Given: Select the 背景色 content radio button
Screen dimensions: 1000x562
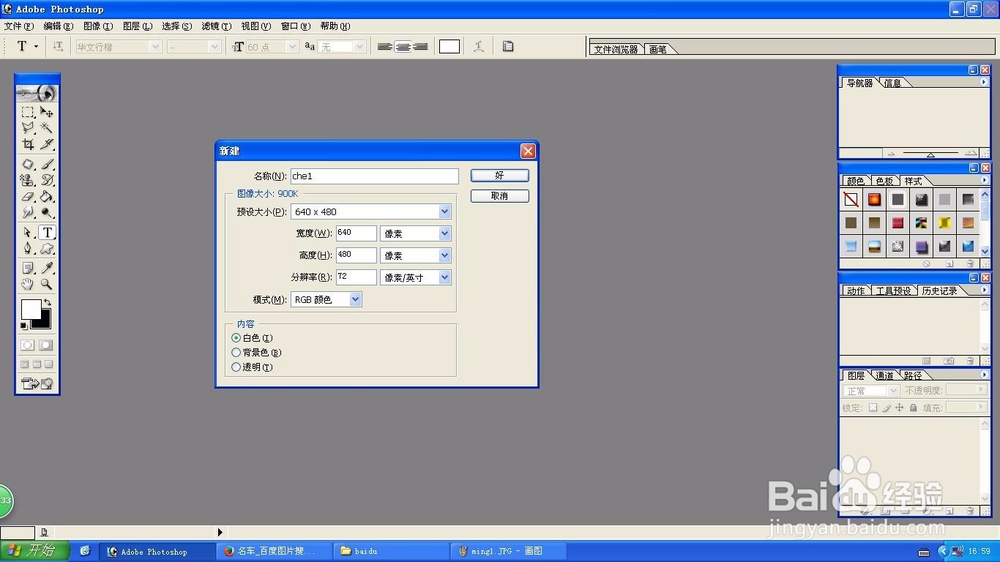Looking at the screenshot, I should pos(236,353).
